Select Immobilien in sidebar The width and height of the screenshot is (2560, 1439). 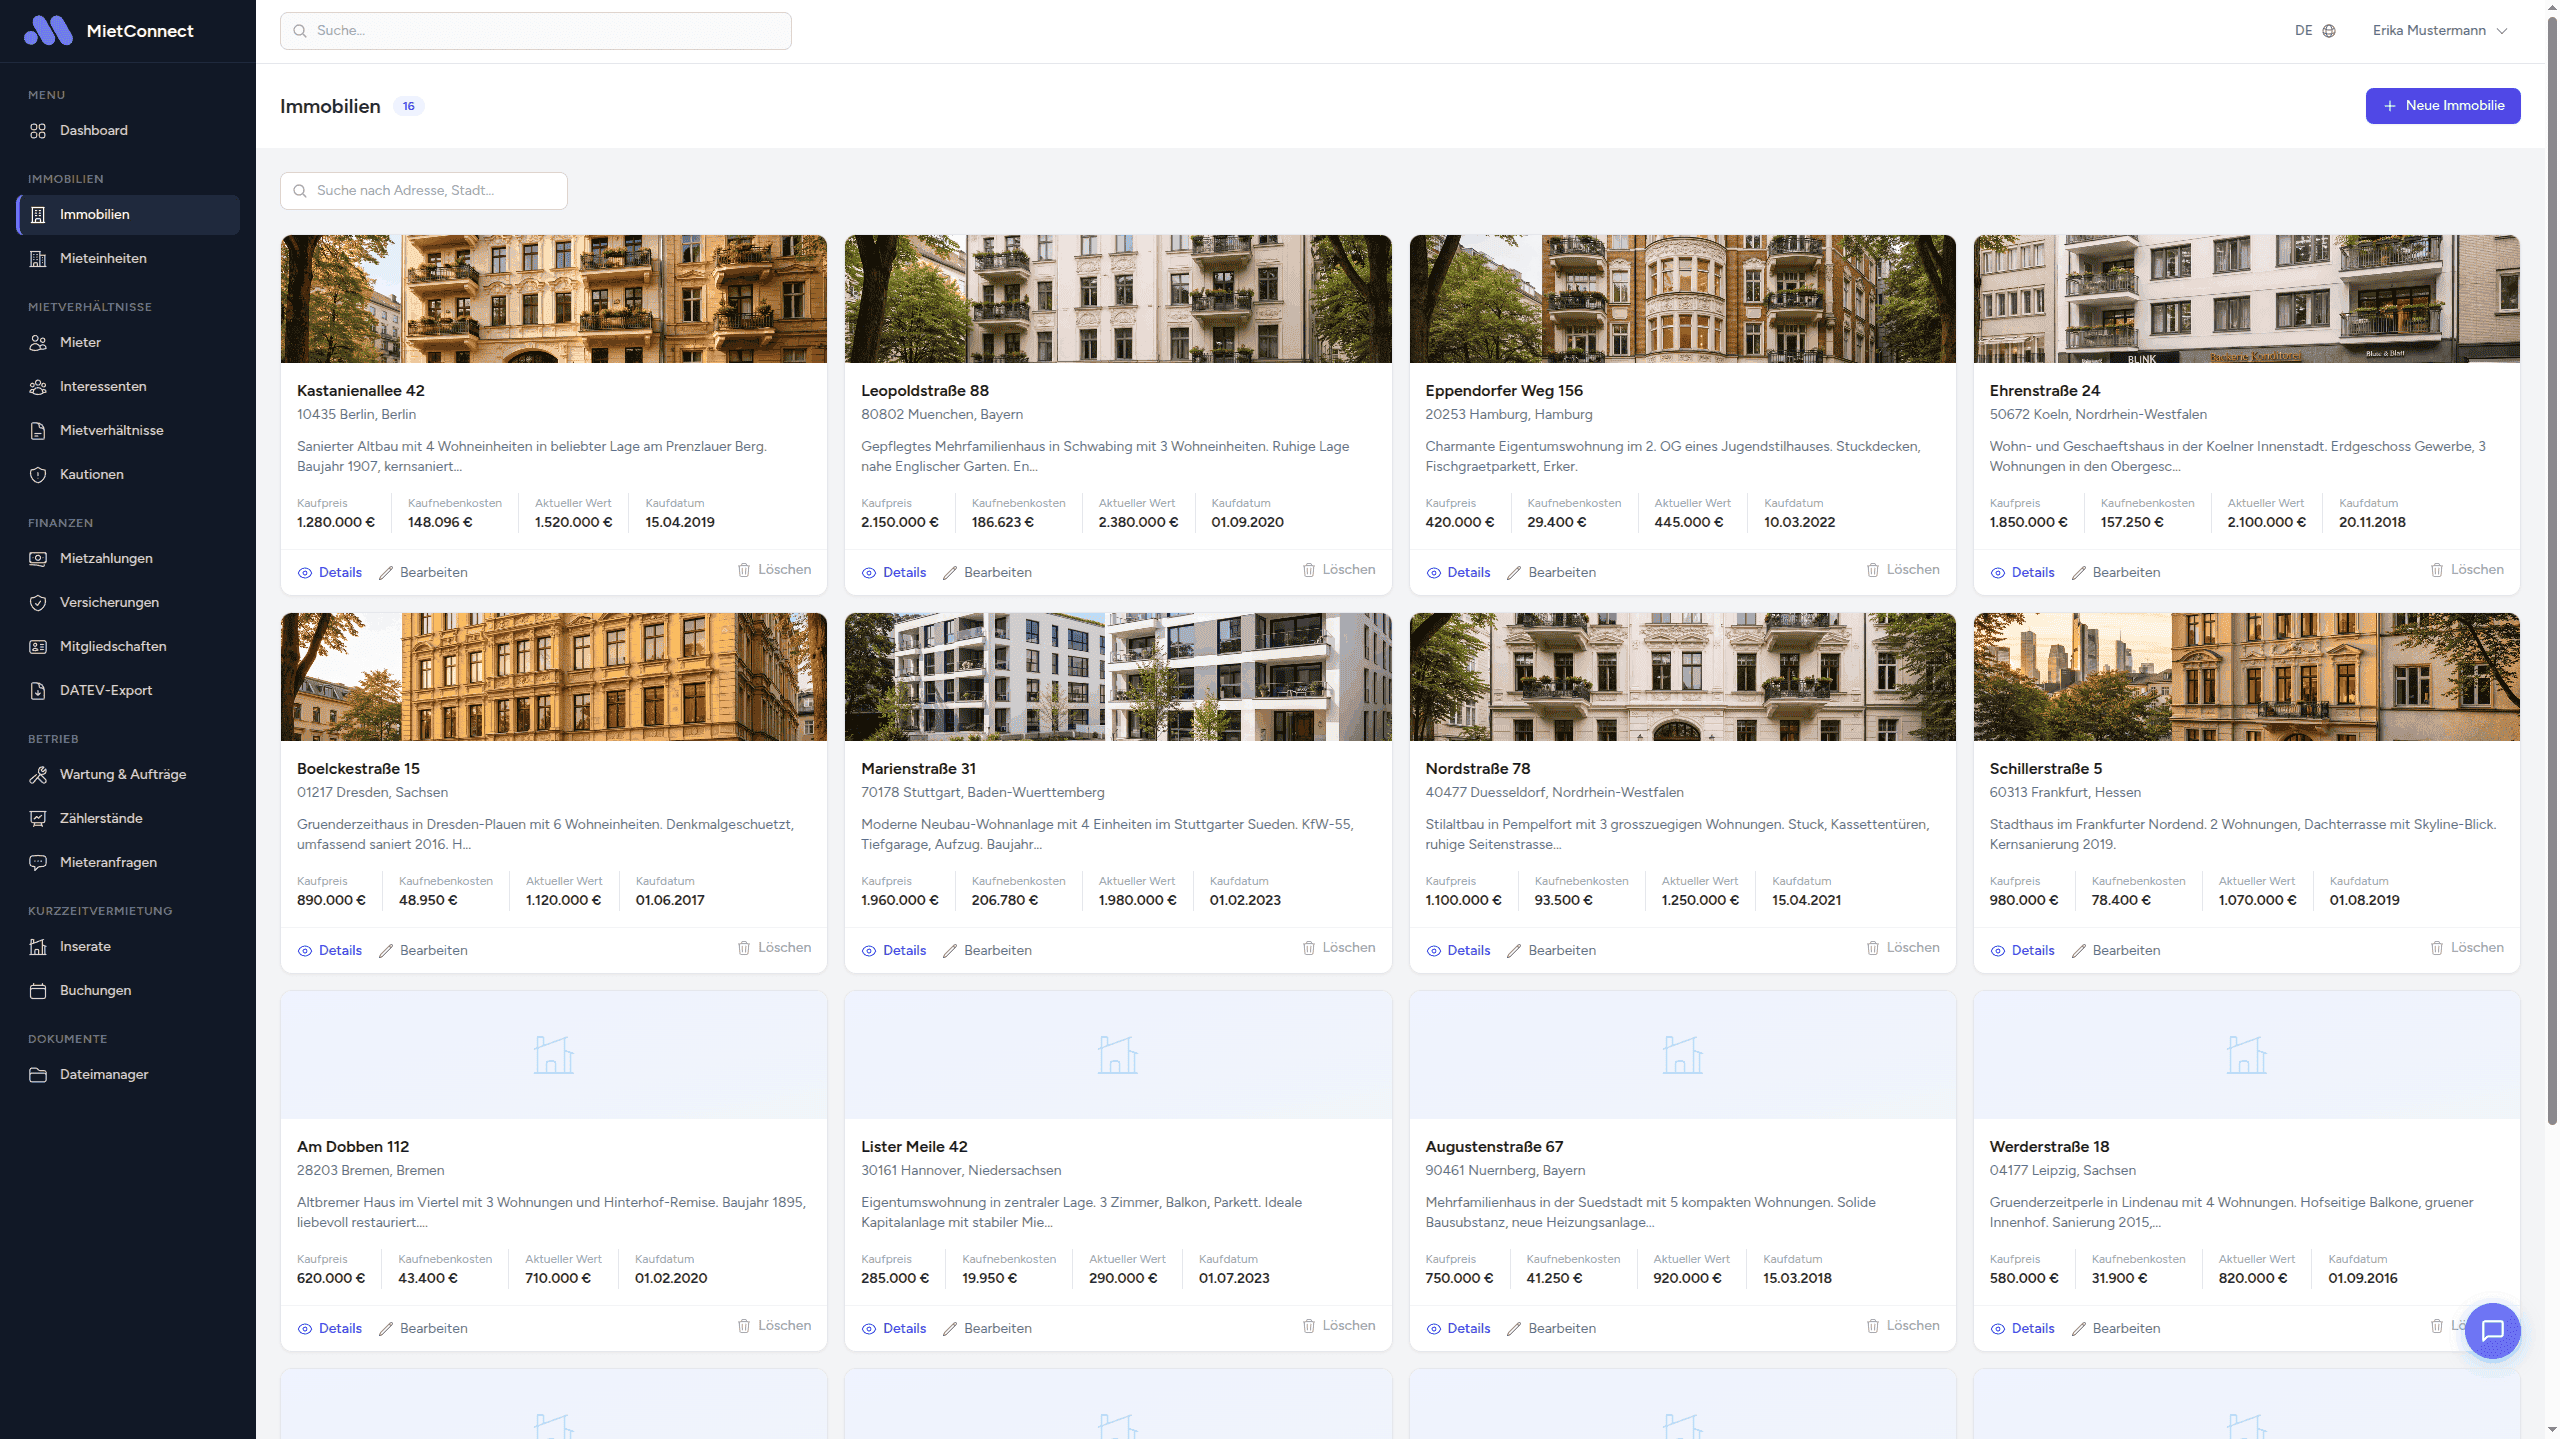(x=128, y=215)
